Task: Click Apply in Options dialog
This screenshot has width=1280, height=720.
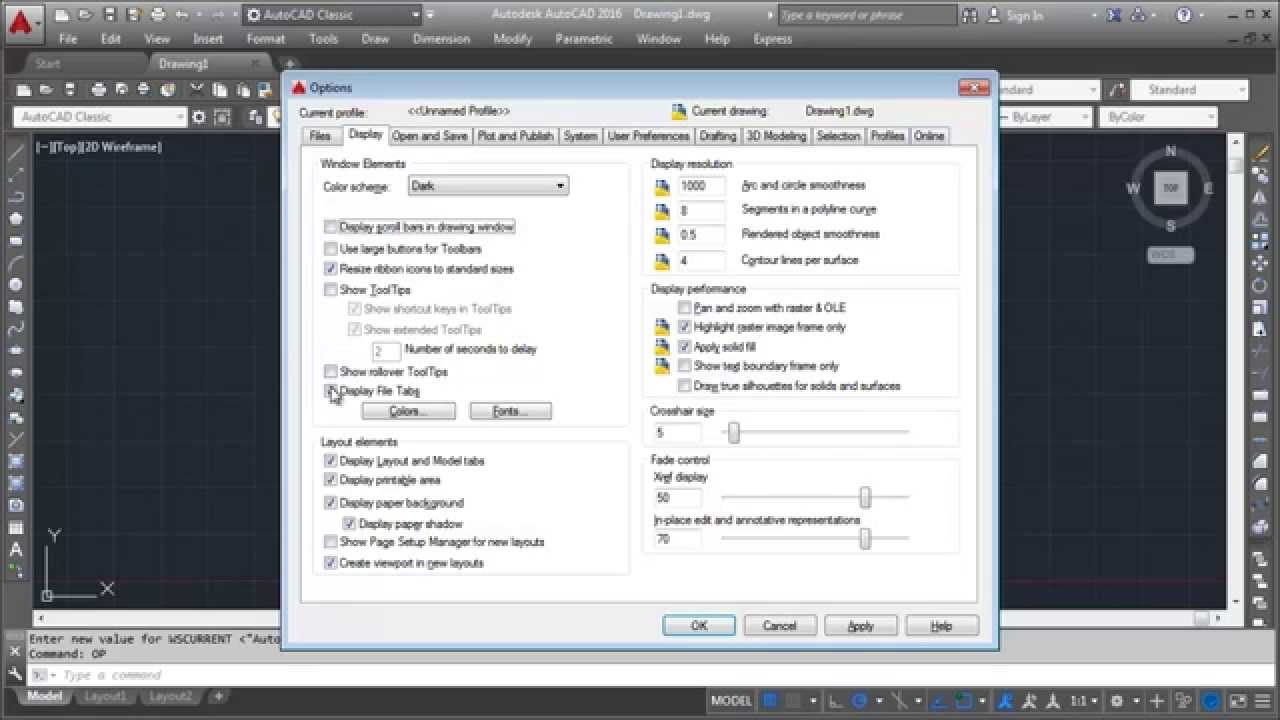Action: [x=861, y=626]
